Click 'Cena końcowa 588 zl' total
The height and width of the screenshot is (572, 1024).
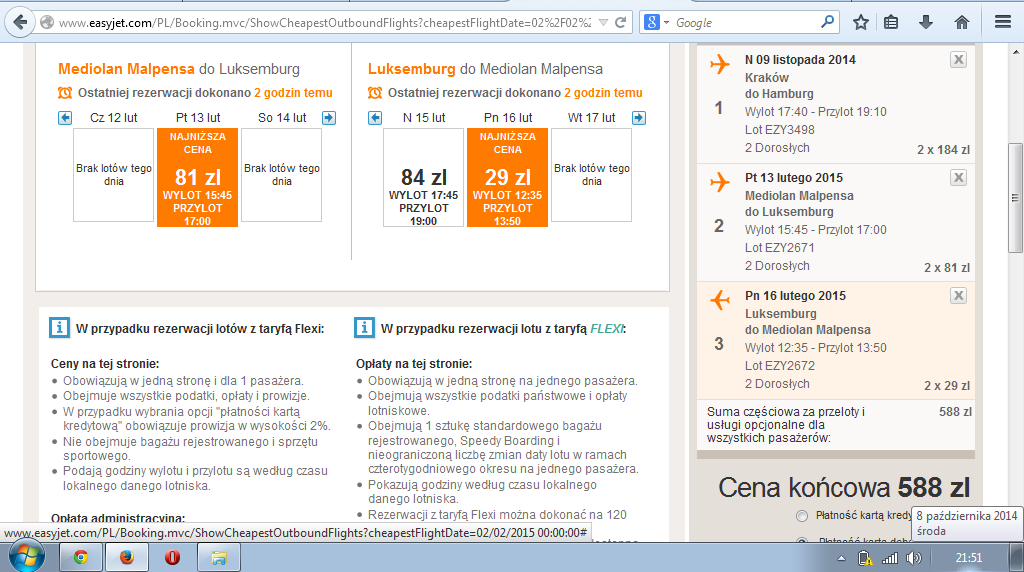pos(844,488)
